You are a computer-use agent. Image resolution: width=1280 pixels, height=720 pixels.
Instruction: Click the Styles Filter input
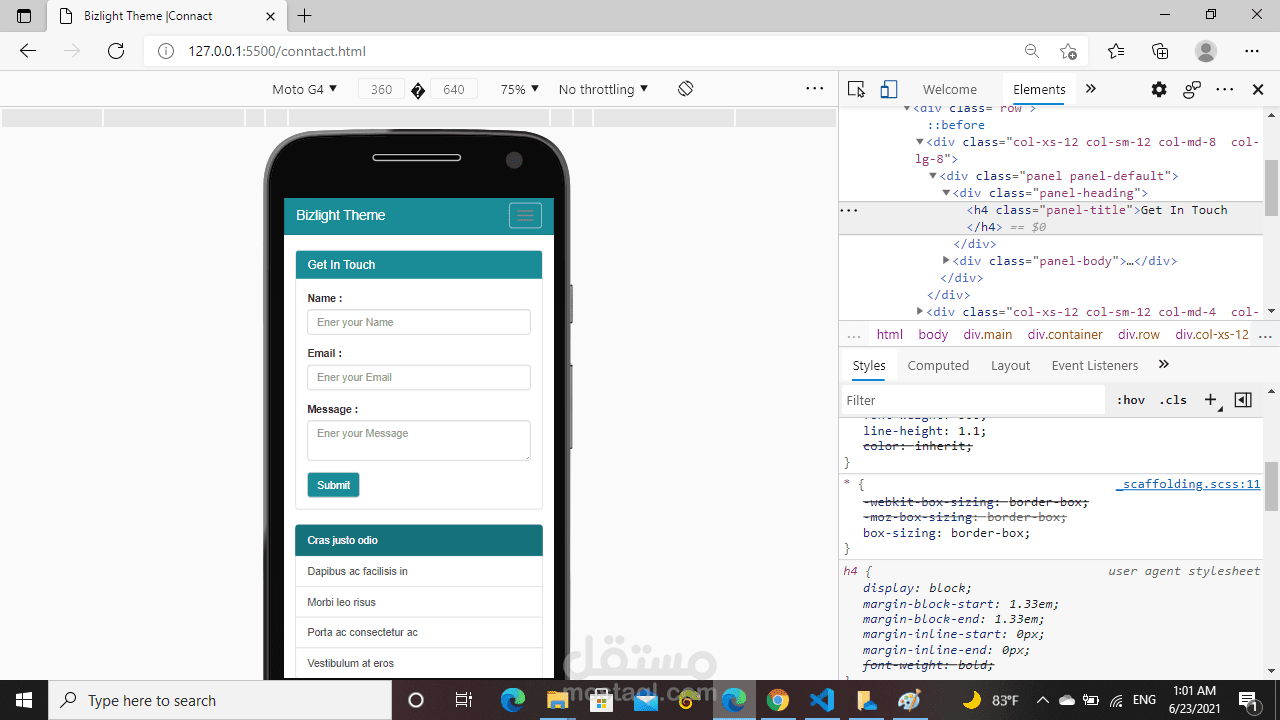(x=973, y=400)
